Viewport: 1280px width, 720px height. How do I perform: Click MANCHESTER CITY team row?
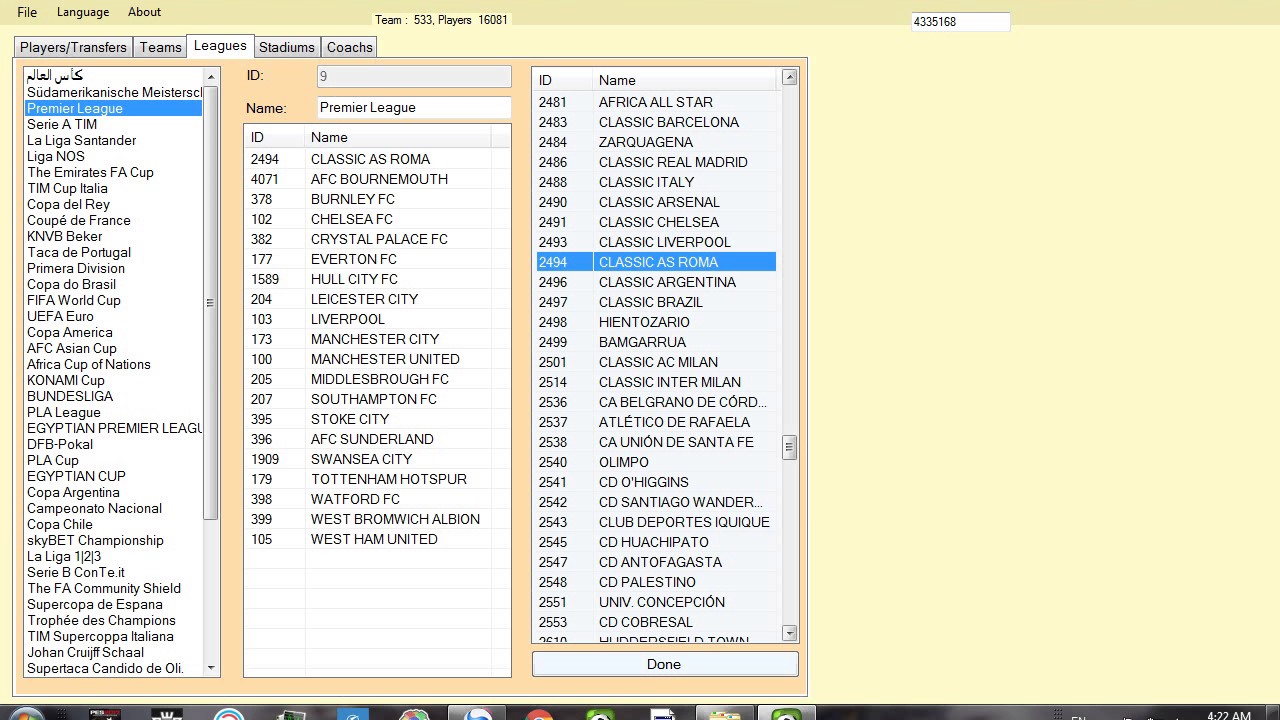coord(377,339)
